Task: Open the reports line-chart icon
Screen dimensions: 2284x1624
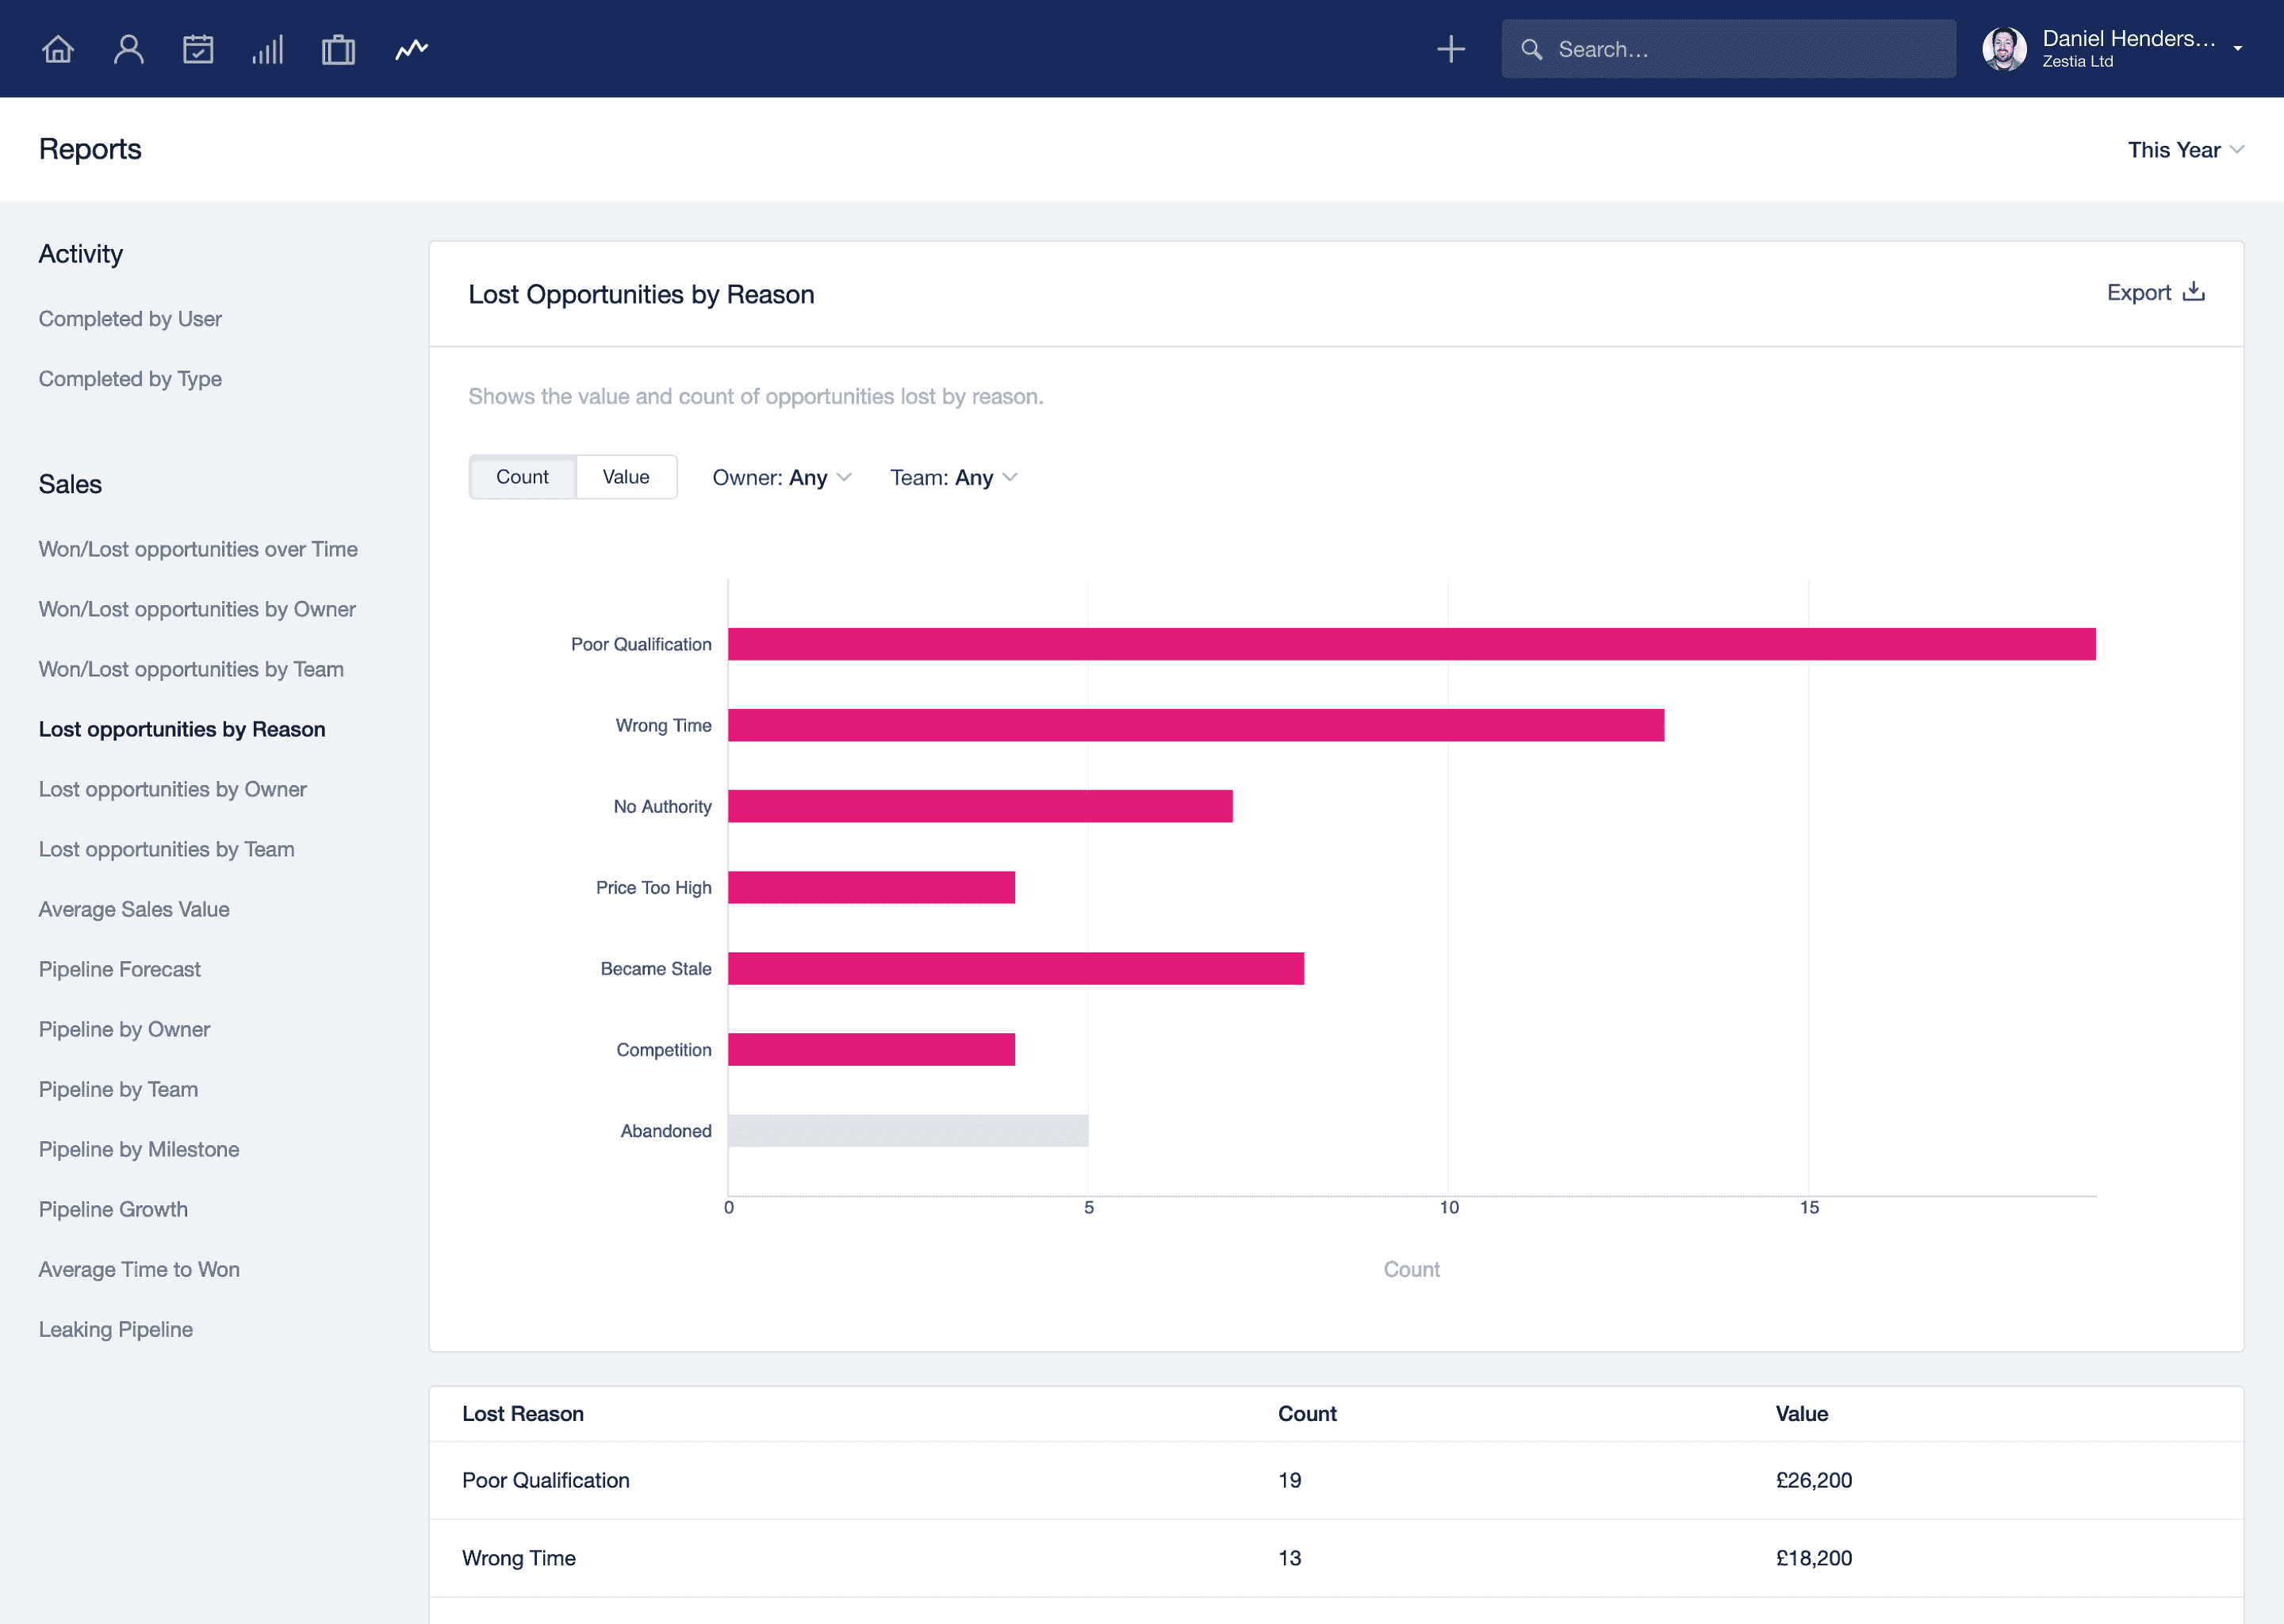Action: pos(411,49)
